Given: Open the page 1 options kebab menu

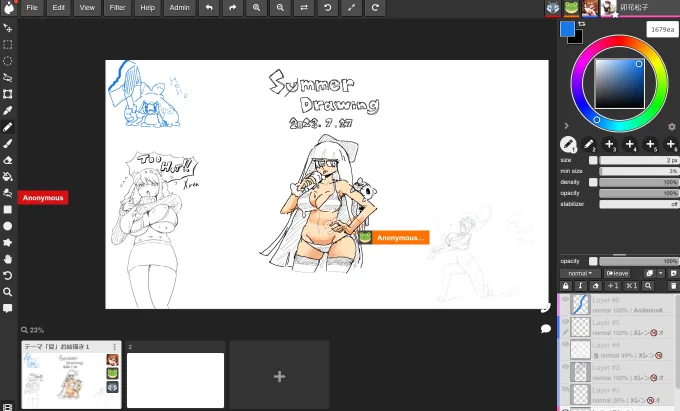Looking at the screenshot, I should point(114,347).
